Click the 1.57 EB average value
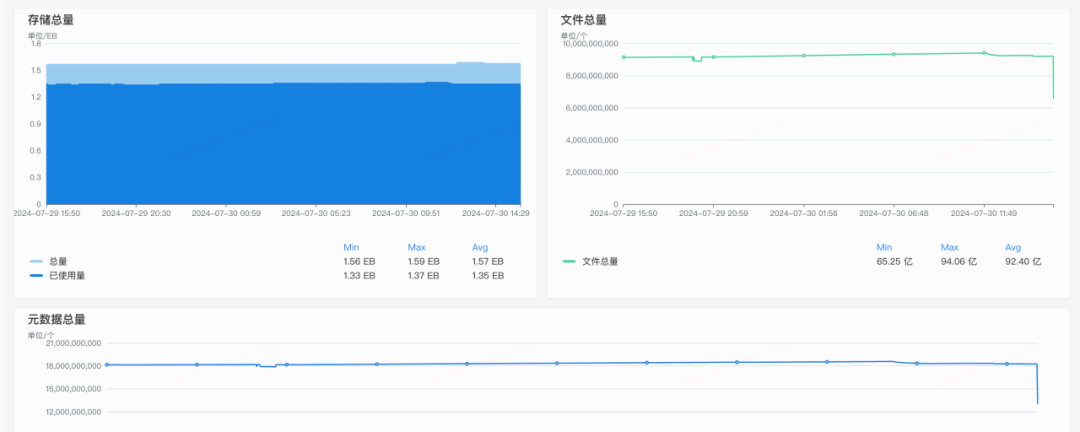 (487, 262)
